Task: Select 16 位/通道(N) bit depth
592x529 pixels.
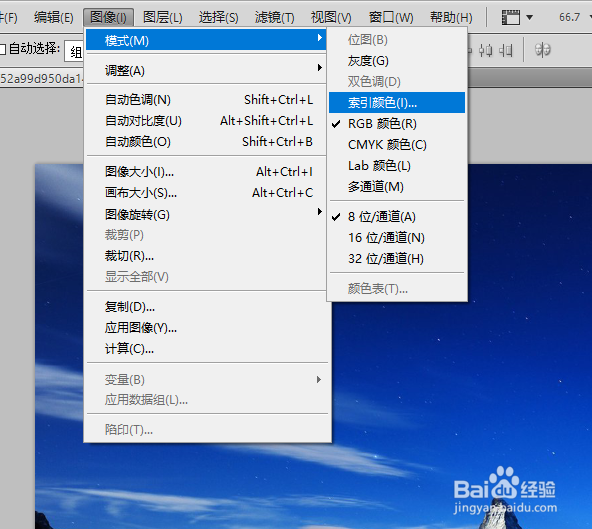Action: 397,238
